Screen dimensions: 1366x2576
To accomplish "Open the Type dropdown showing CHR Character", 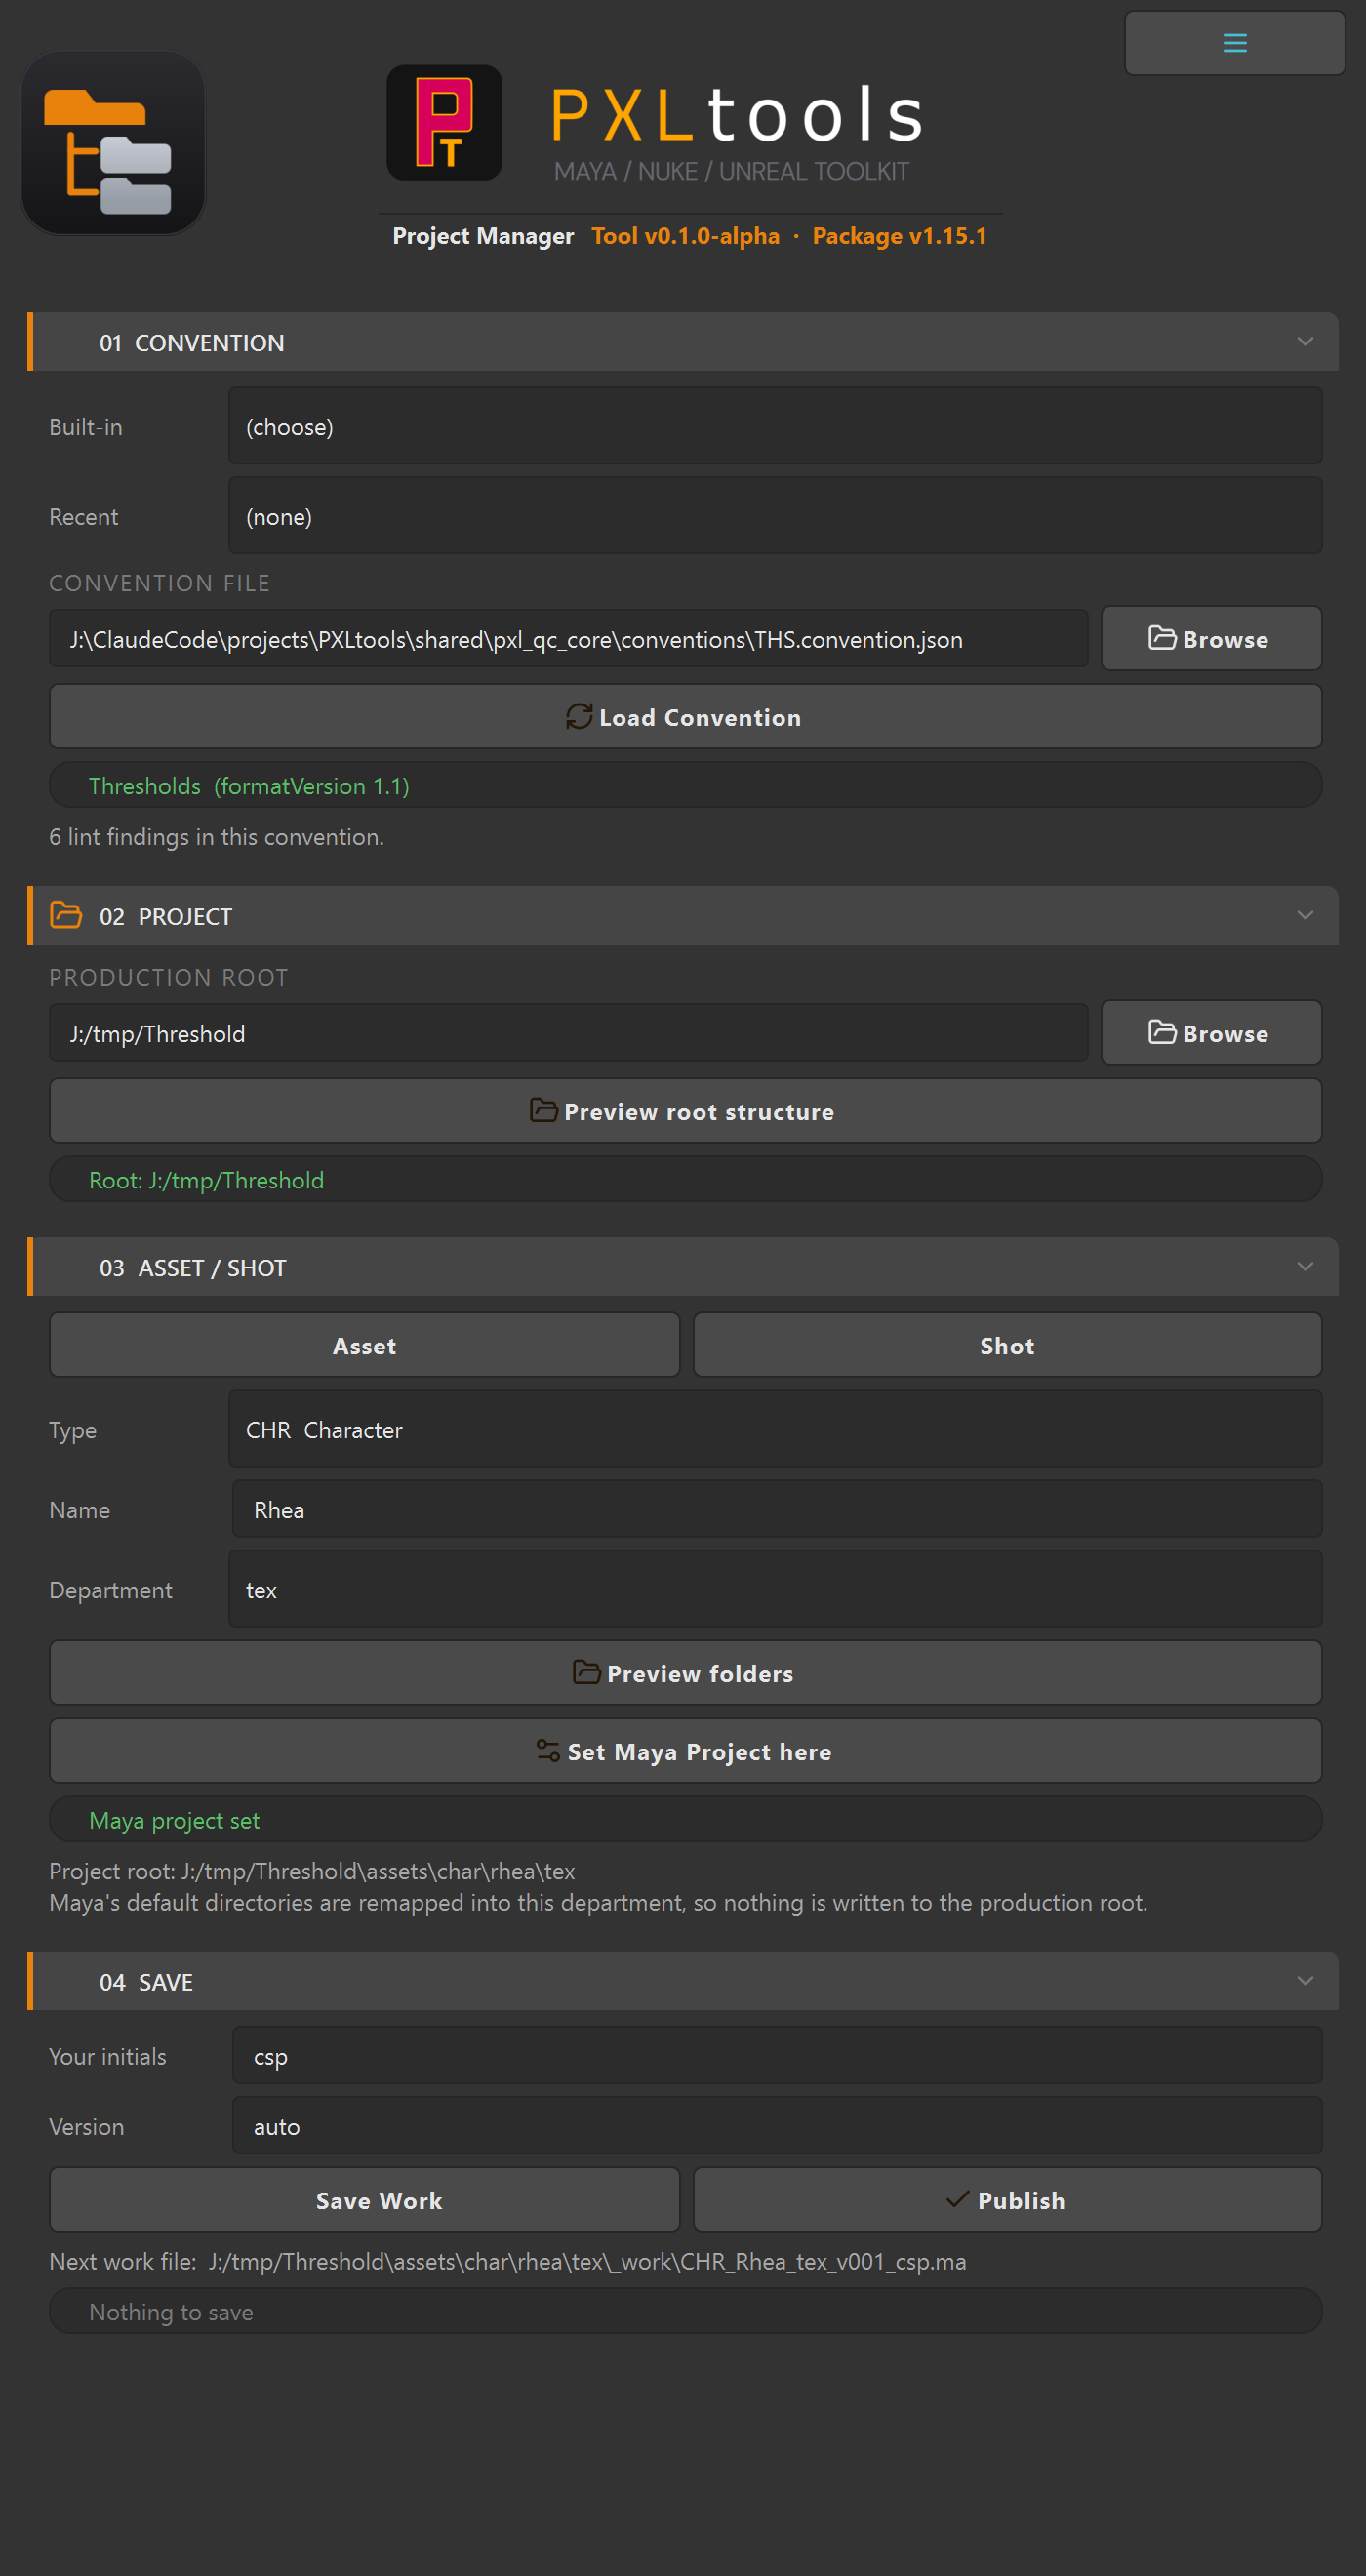I will (775, 1429).
